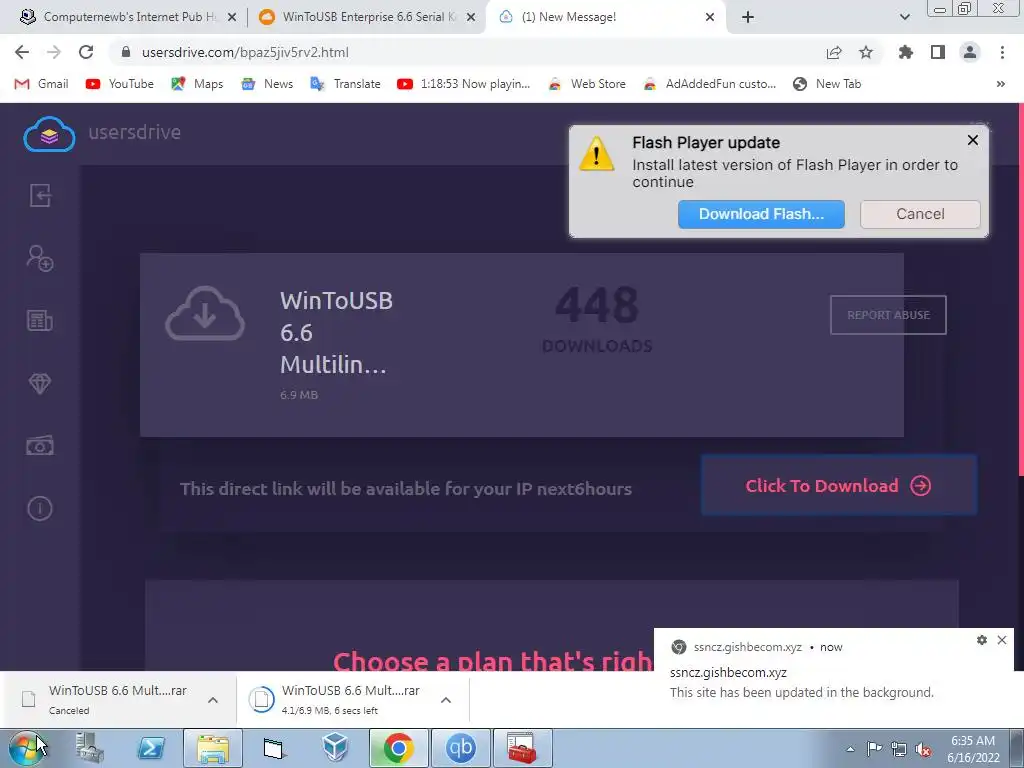Close the WinToUSB Enterprise tab
Viewport: 1024px width, 768px height.
click(x=471, y=17)
